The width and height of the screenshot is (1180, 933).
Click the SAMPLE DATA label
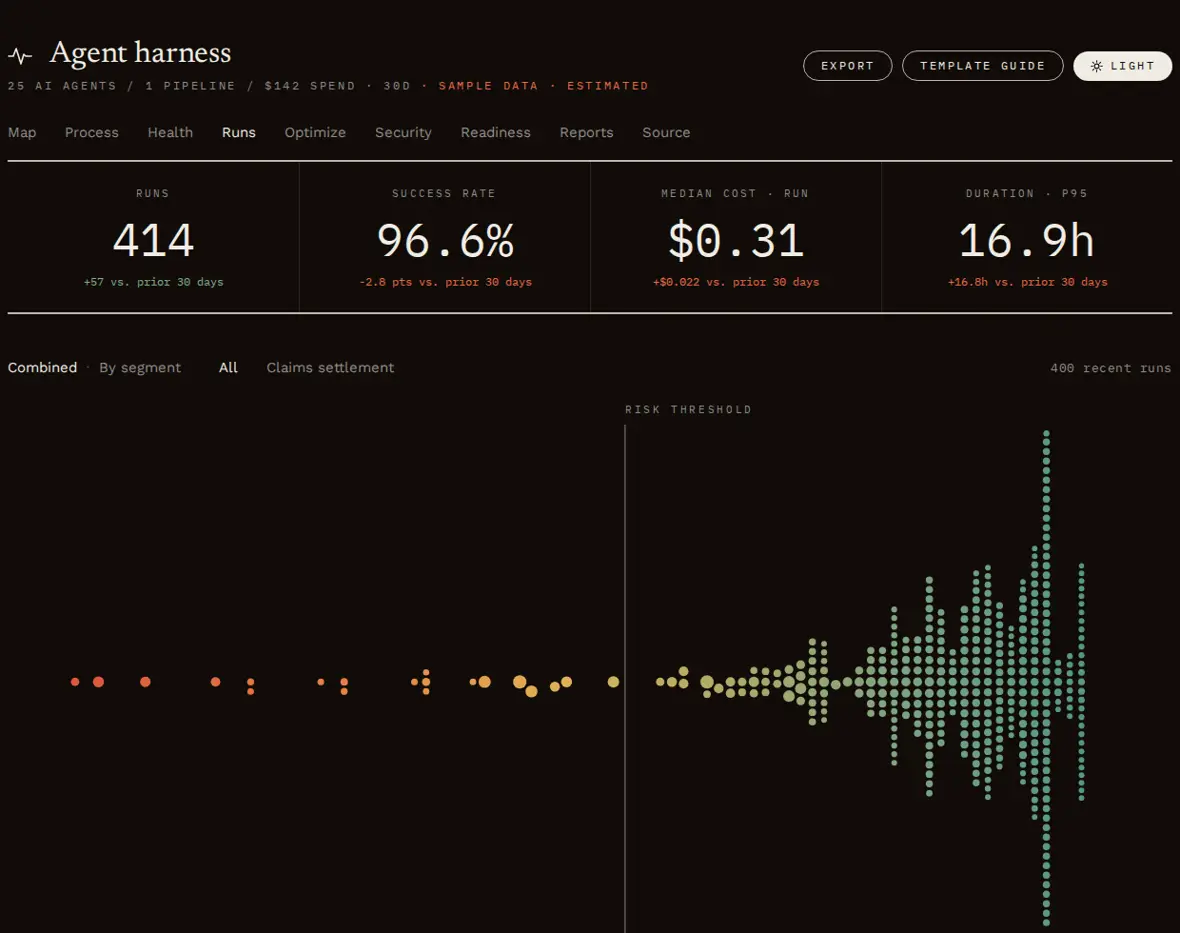488,86
